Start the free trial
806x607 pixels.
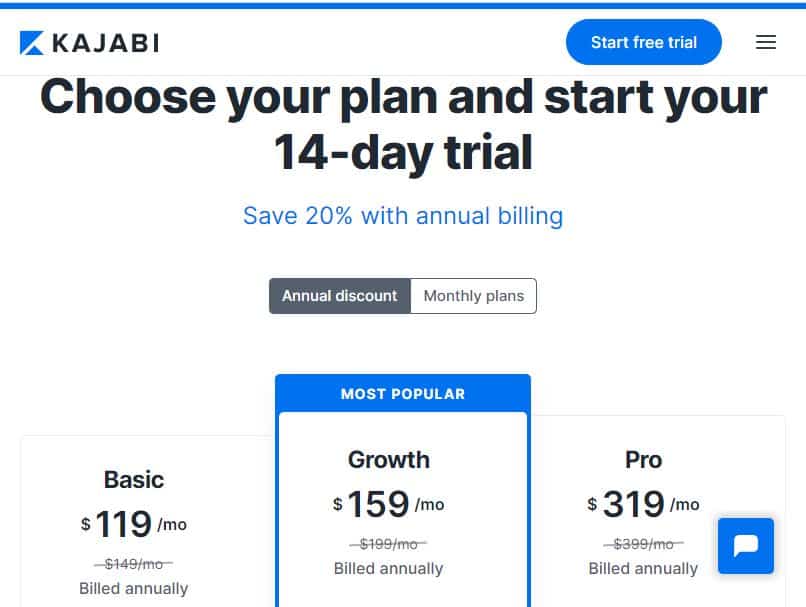[644, 42]
